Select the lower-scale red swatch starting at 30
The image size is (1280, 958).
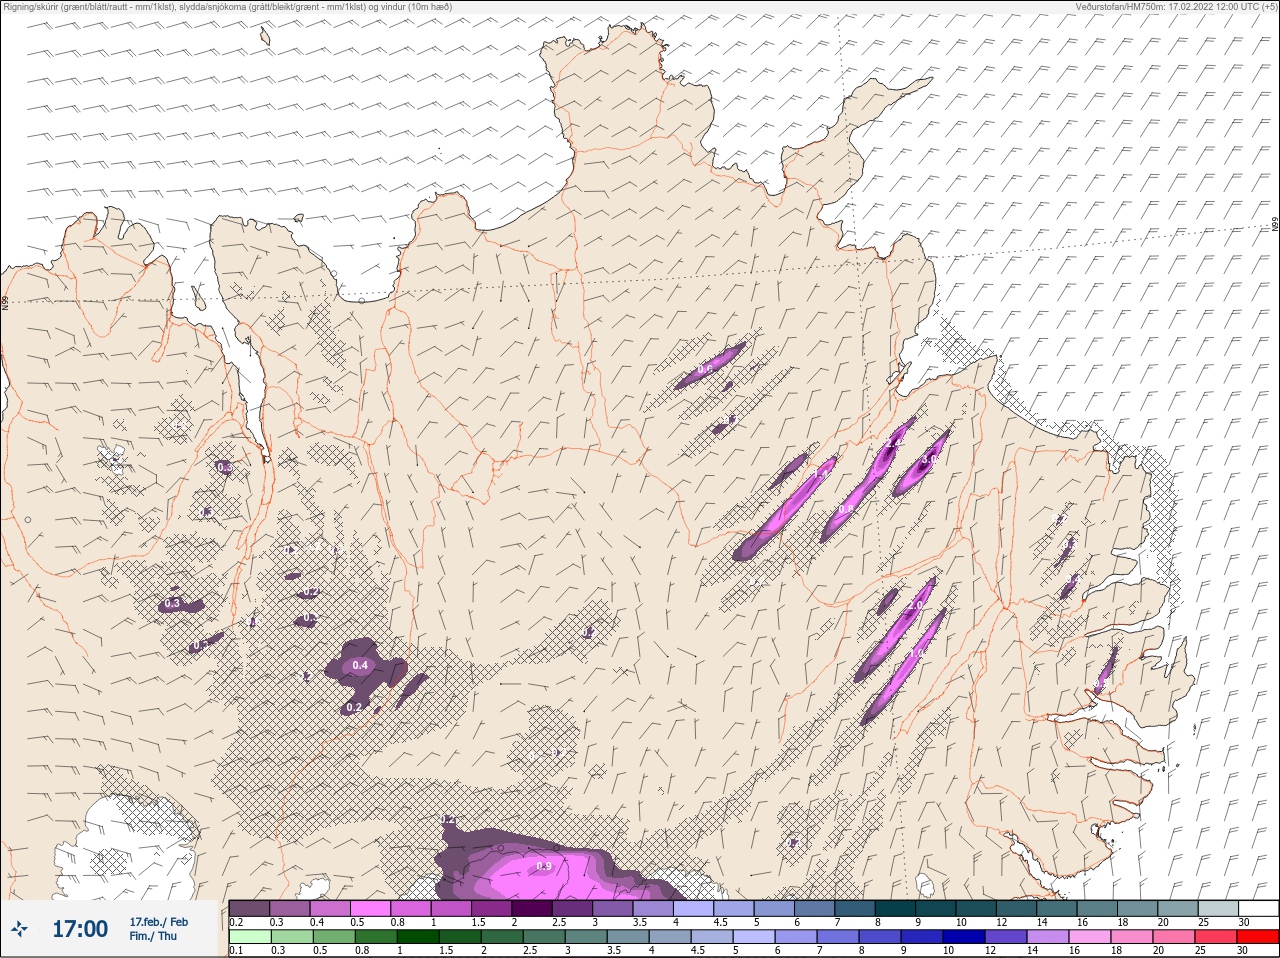[1258, 937]
